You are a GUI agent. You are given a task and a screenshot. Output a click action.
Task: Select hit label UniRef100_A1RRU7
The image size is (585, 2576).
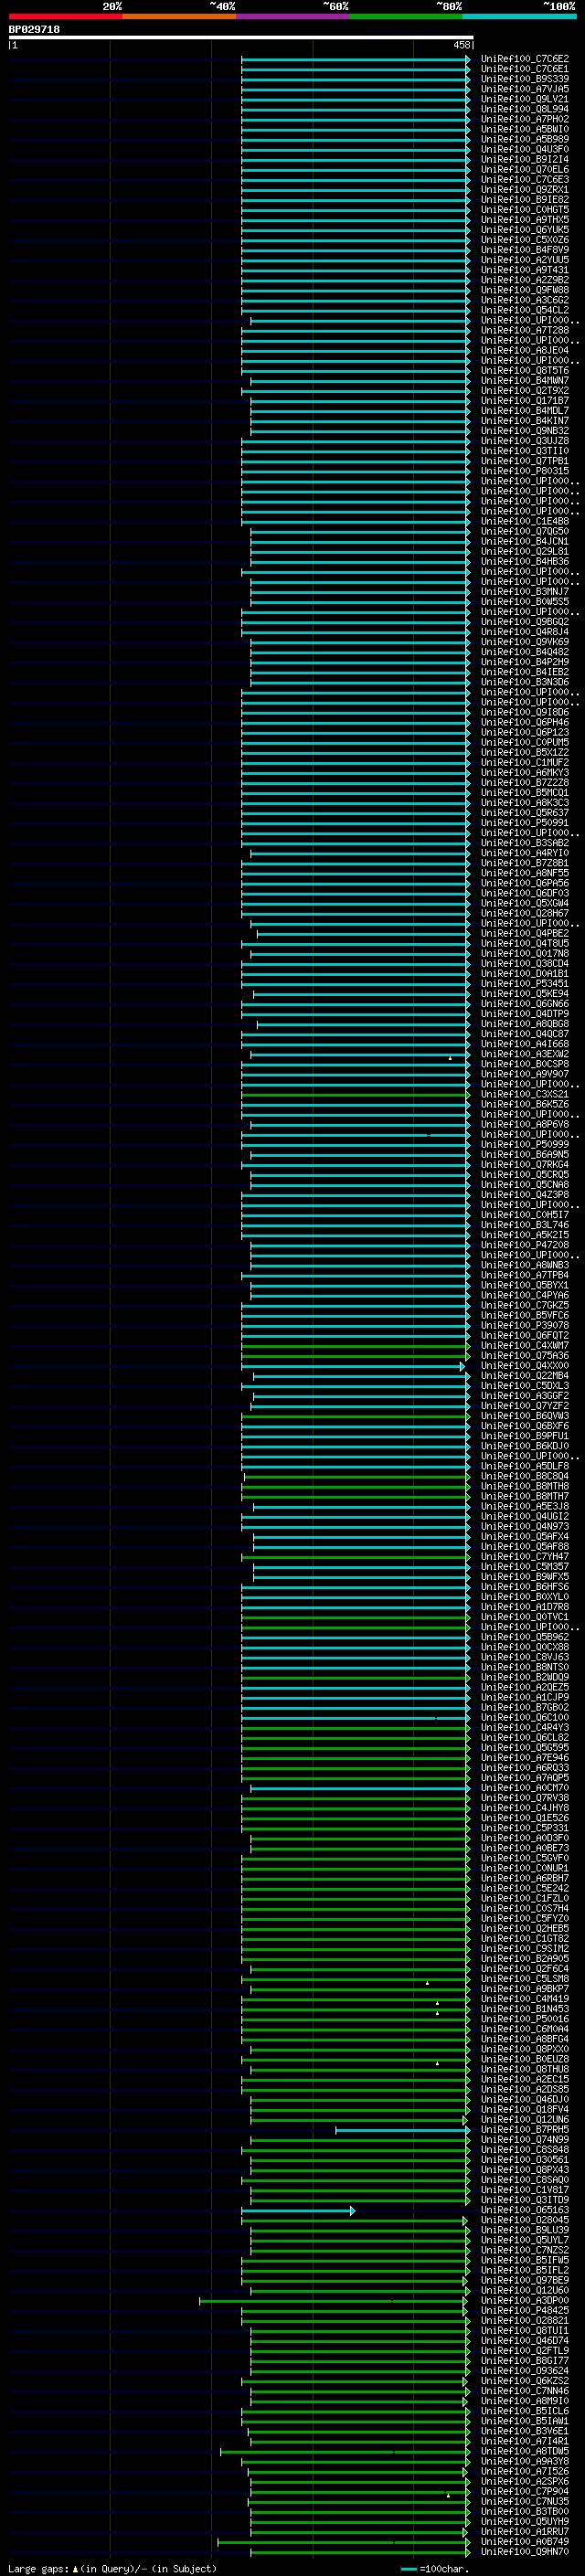[524, 2532]
